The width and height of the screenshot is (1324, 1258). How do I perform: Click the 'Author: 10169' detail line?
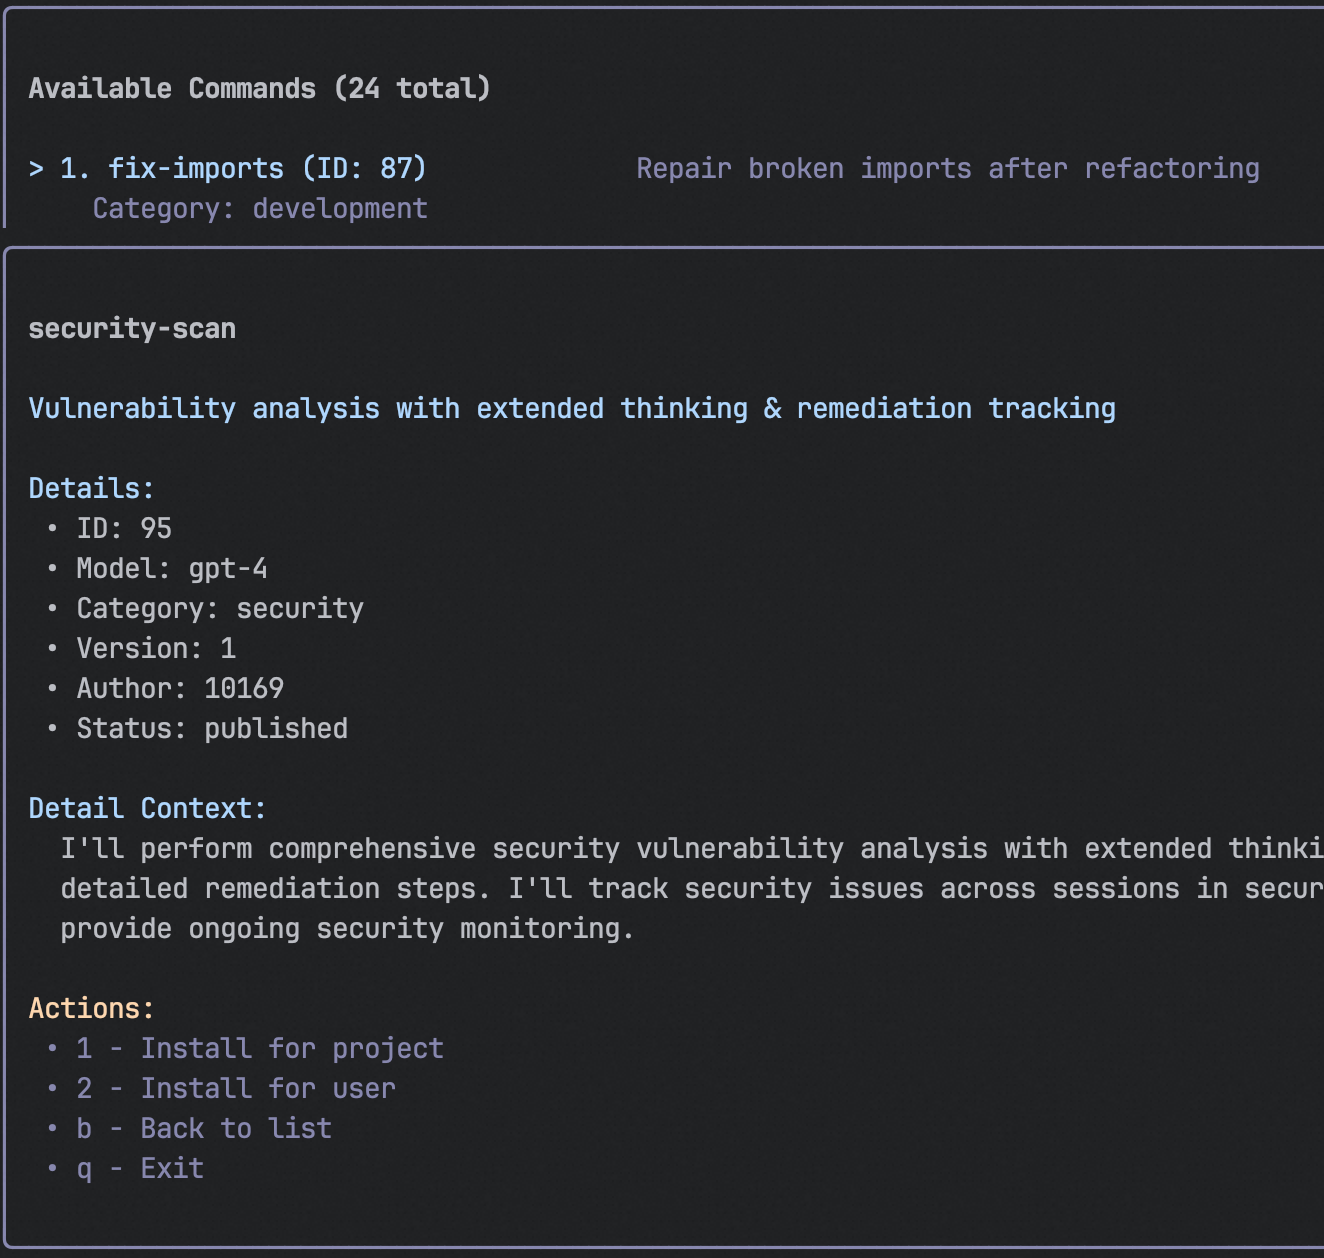tap(180, 688)
